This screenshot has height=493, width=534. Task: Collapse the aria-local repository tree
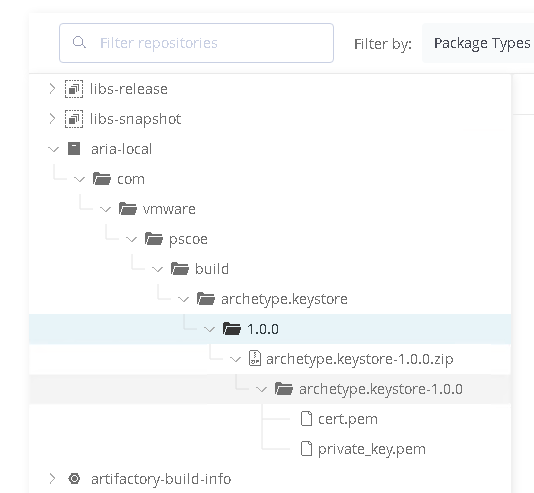coord(54,149)
